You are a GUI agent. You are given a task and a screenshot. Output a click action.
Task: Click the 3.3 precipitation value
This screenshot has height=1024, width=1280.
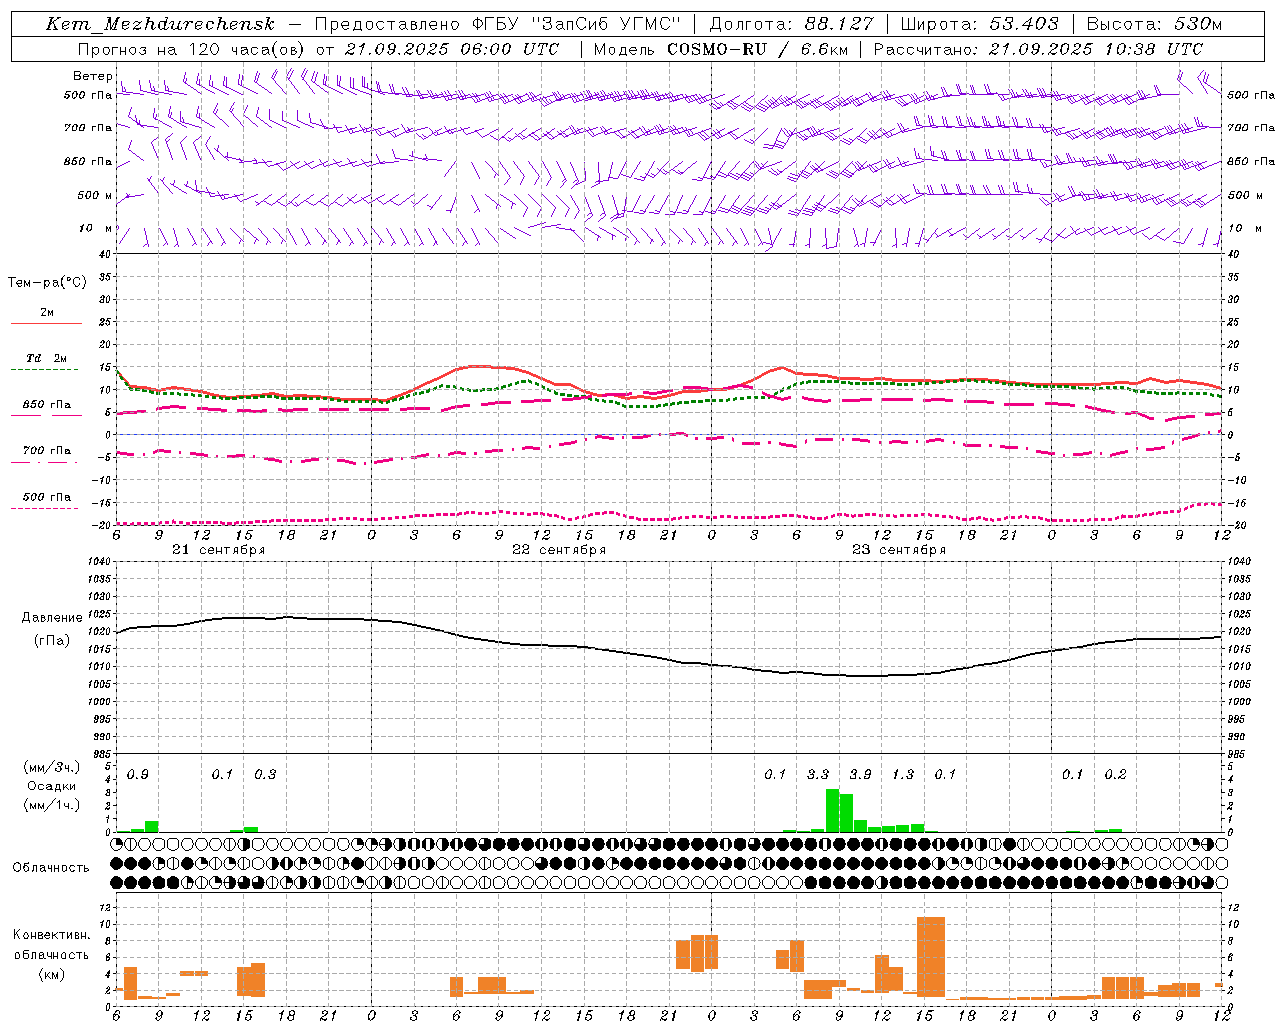click(x=818, y=774)
